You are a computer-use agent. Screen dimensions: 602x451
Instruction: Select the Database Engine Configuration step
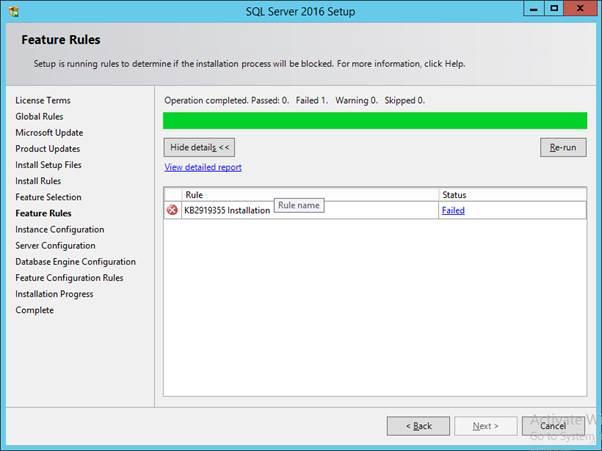coord(76,262)
